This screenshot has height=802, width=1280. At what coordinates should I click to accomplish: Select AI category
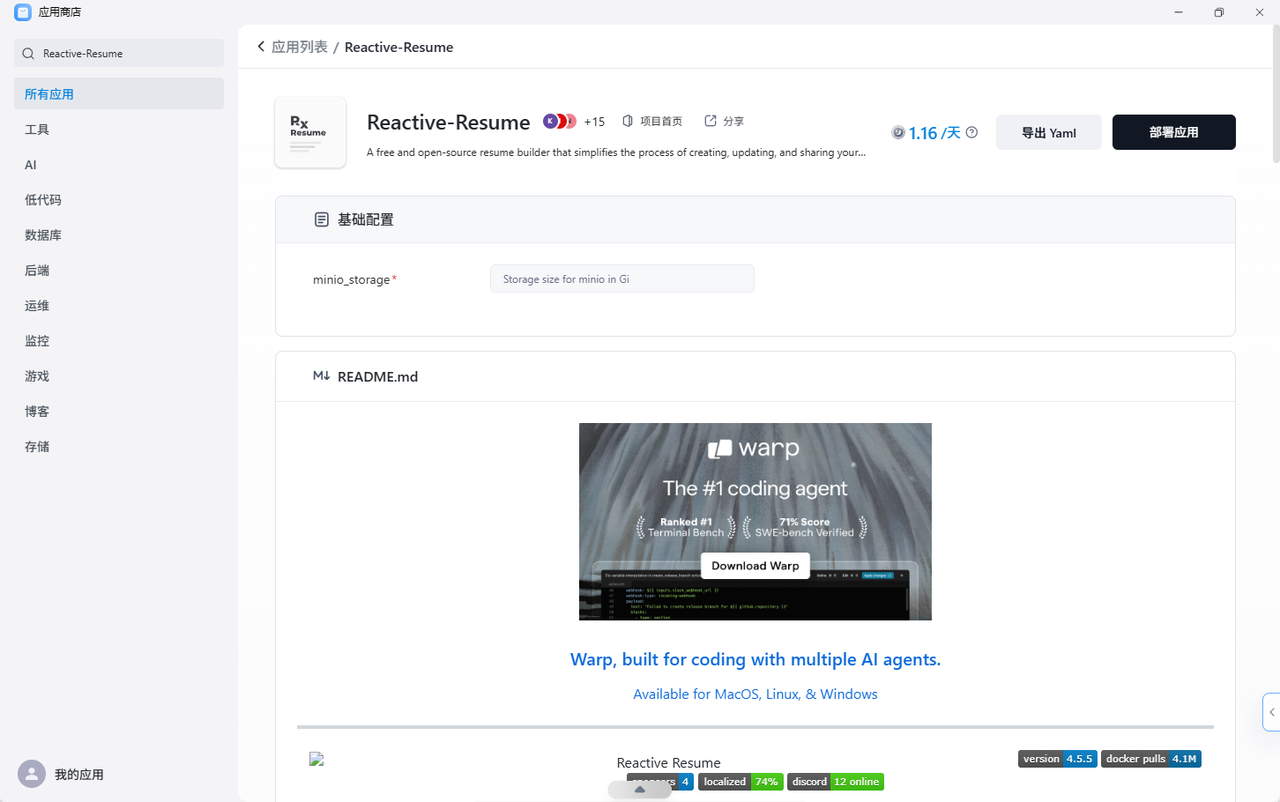119,165
